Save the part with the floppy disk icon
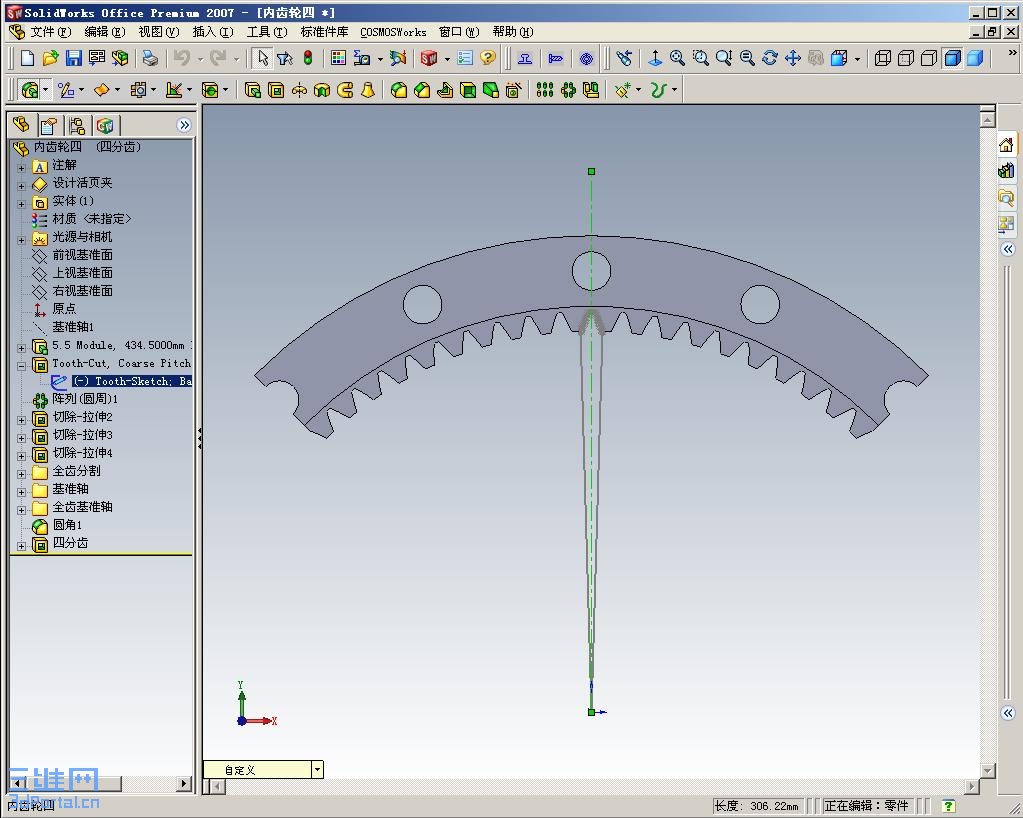 pos(73,59)
